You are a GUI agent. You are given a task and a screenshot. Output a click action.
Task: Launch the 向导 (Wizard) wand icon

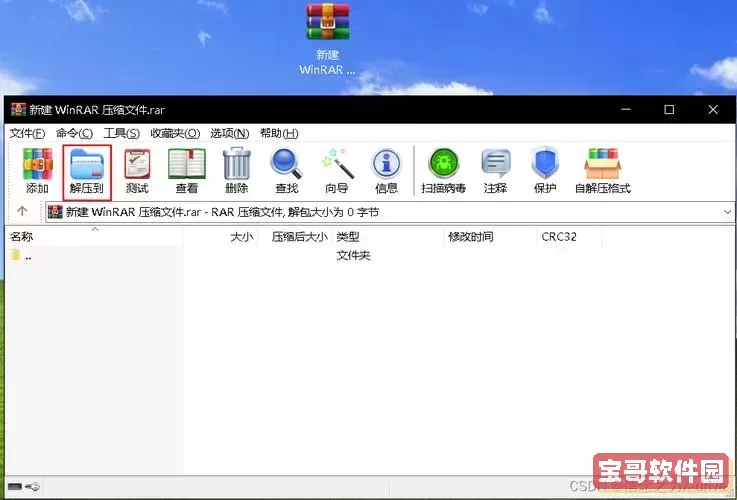click(x=337, y=171)
